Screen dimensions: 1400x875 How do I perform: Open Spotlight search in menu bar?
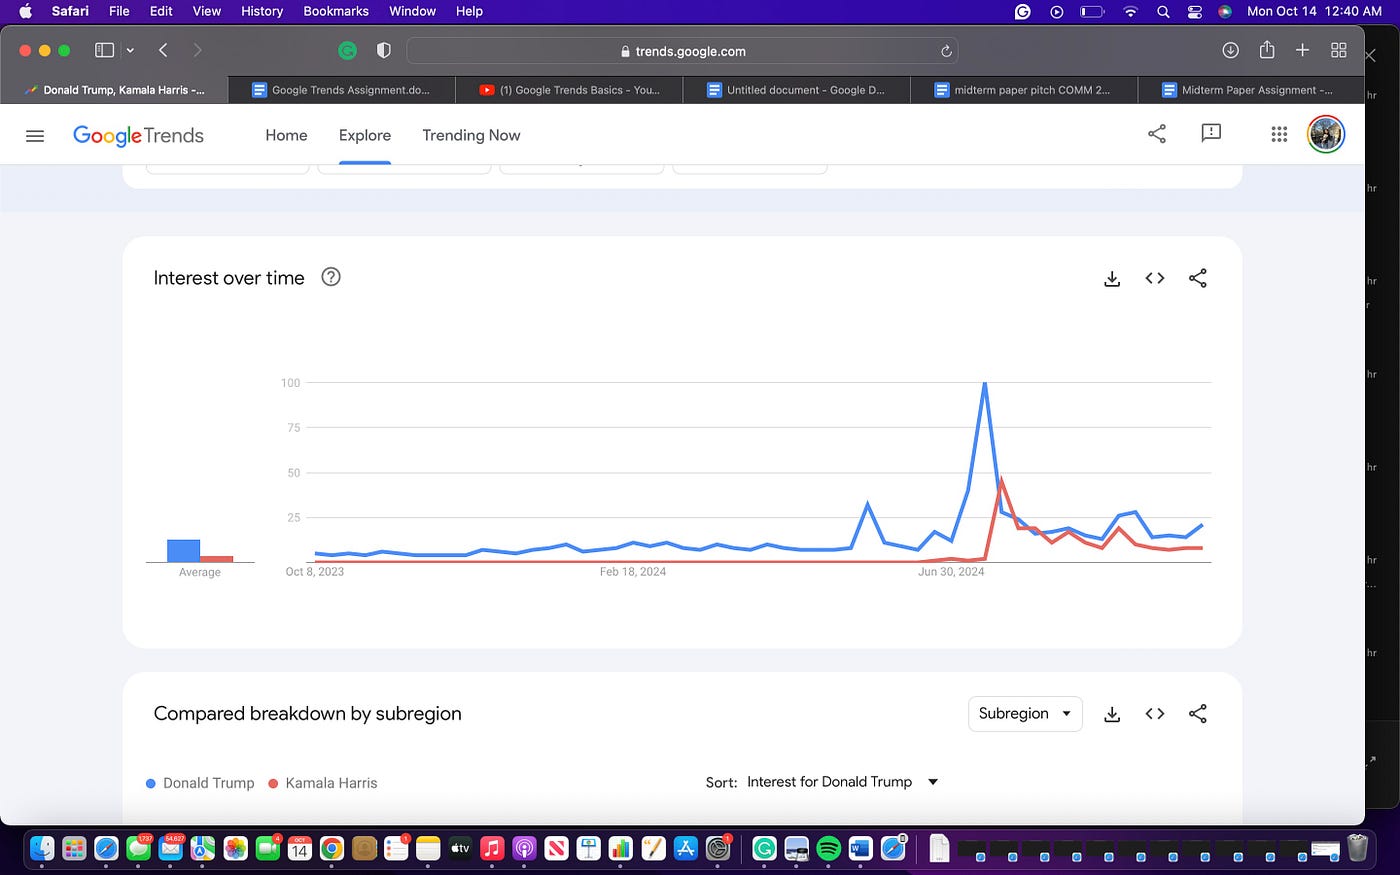(1163, 12)
